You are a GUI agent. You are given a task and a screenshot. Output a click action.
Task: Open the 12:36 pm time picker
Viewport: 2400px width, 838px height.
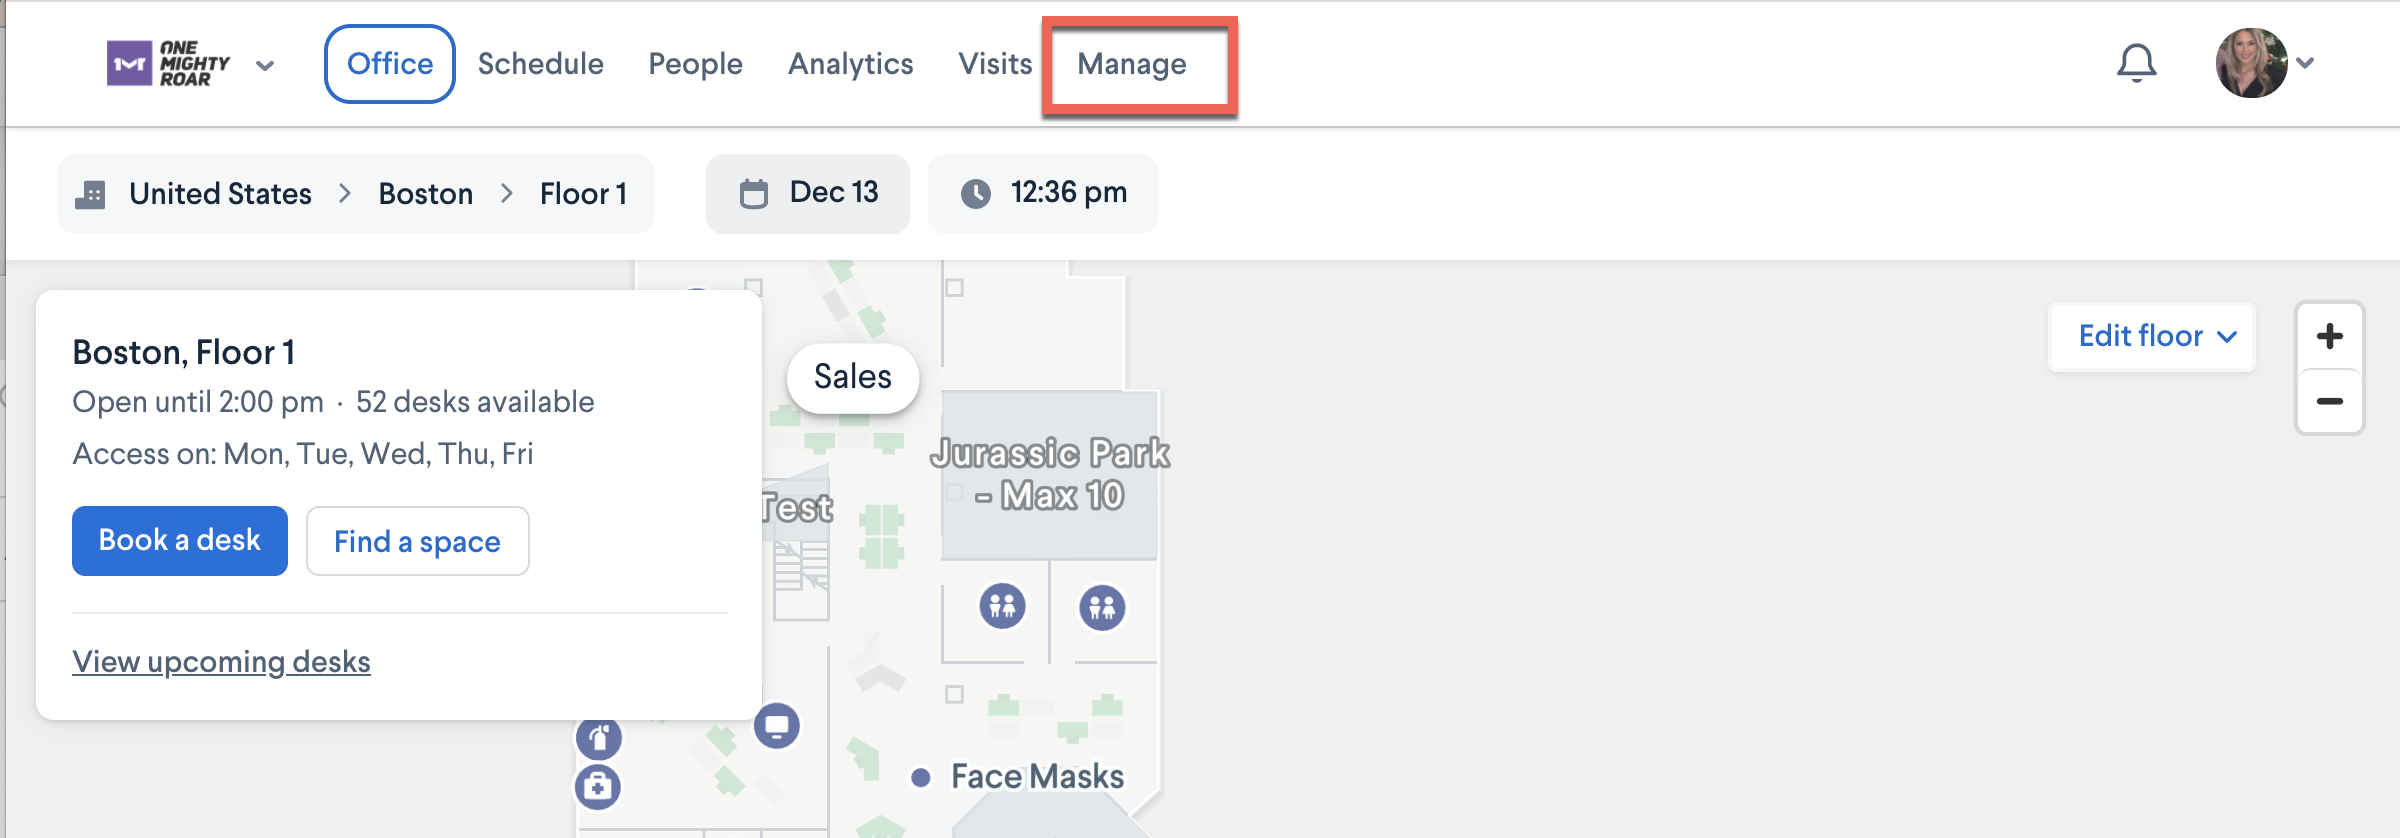[1043, 193]
